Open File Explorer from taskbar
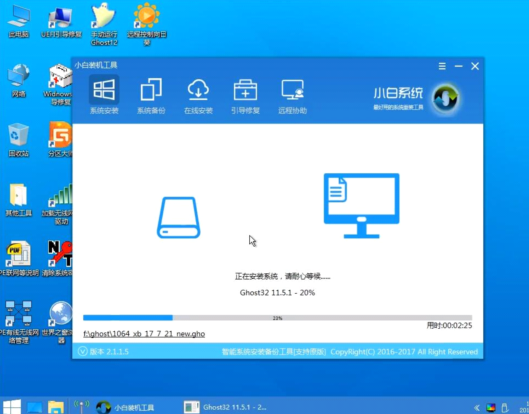The width and height of the screenshot is (529, 414). (x=56, y=407)
